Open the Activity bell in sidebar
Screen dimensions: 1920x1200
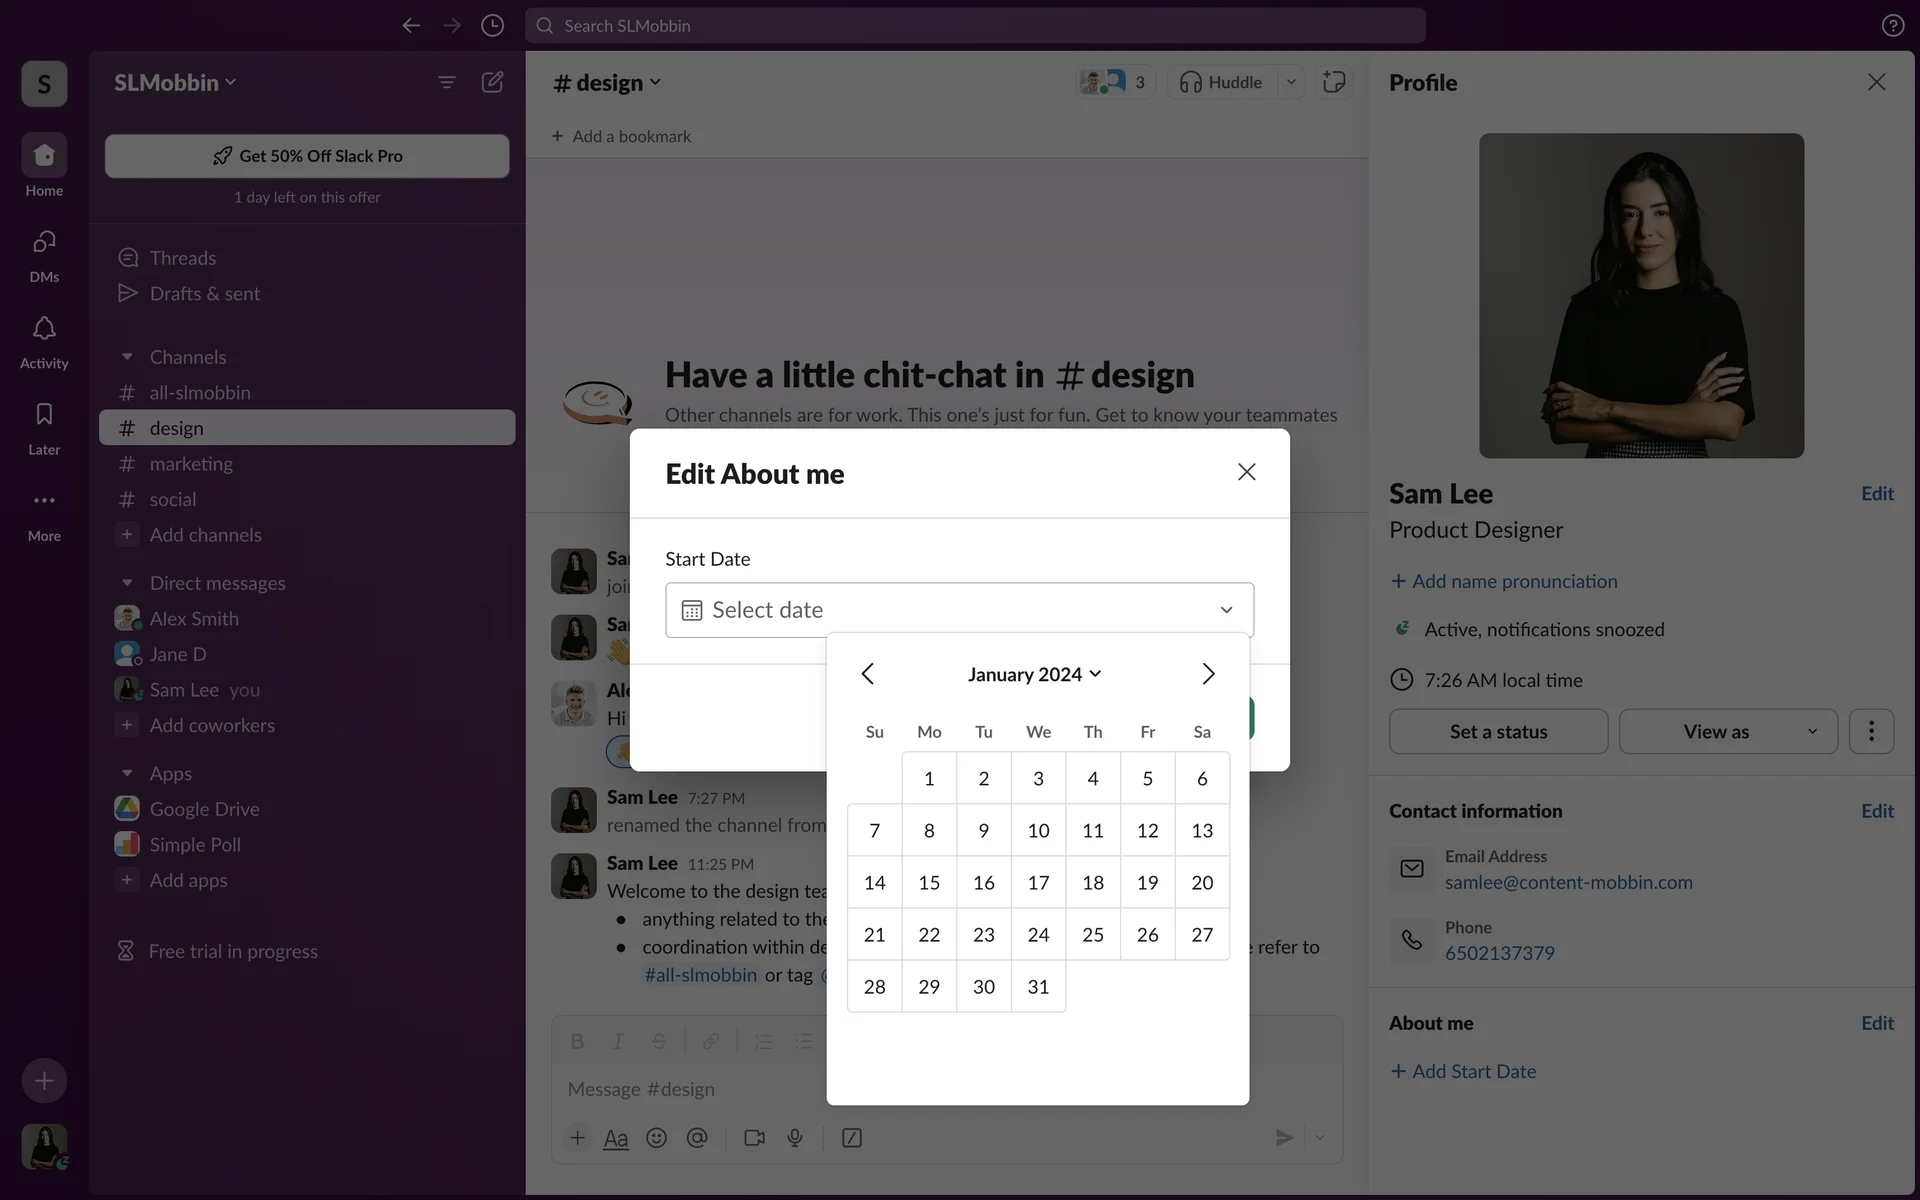click(44, 341)
